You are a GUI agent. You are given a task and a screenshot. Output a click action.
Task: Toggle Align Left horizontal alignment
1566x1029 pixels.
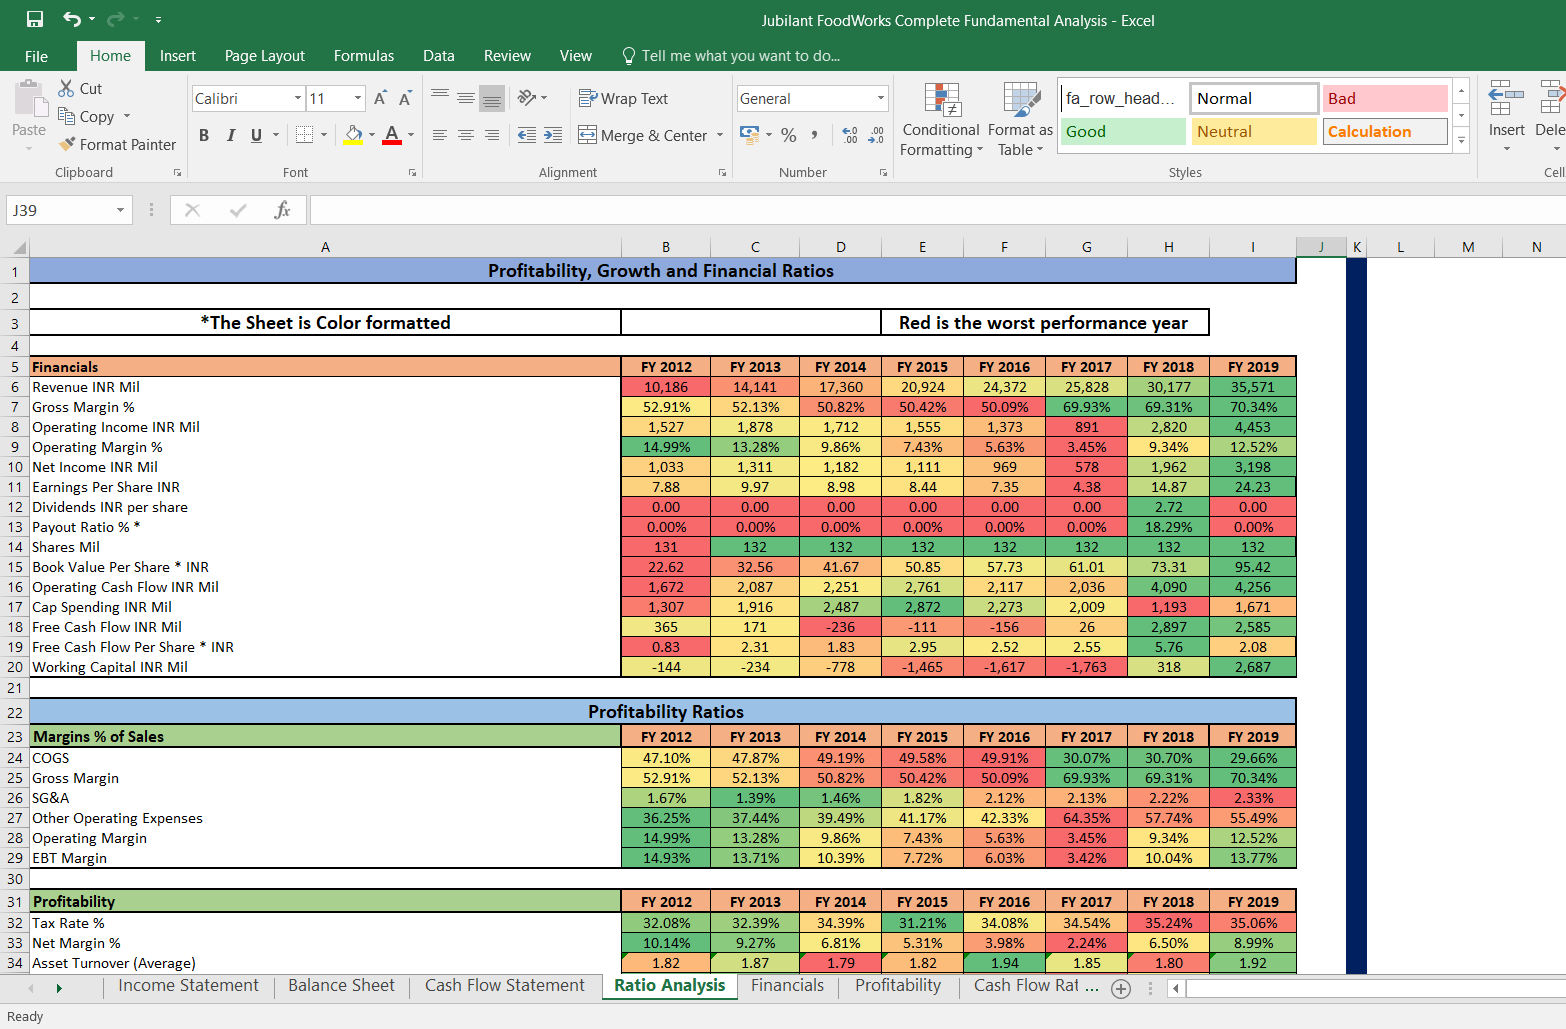point(440,135)
